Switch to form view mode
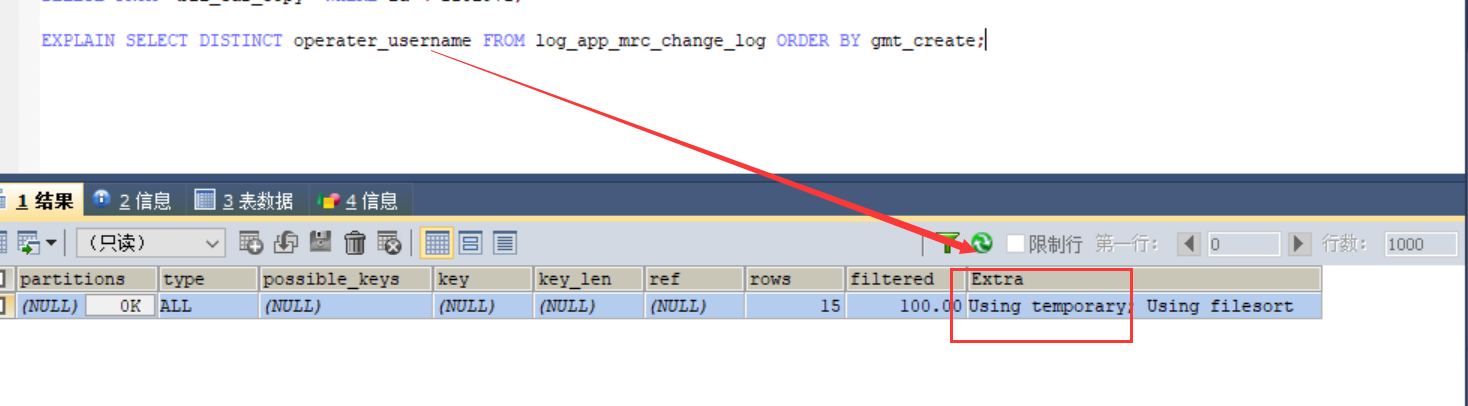 pos(471,242)
